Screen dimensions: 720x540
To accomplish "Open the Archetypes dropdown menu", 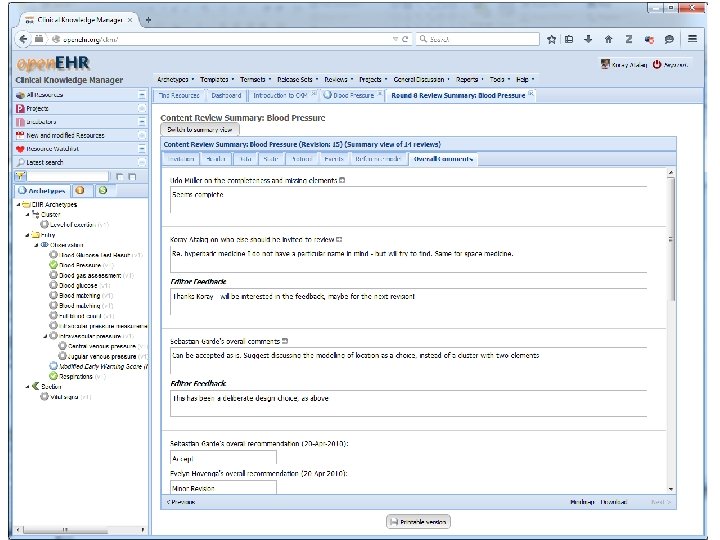I will click(x=175, y=79).
